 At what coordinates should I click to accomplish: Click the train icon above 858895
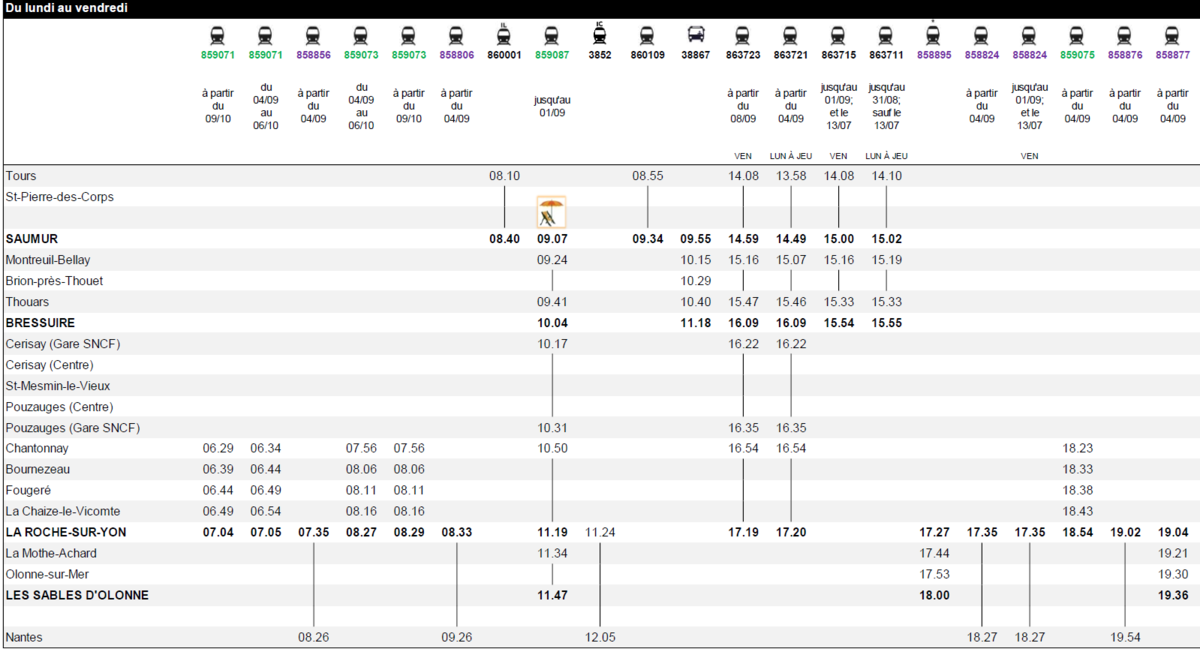[x=933, y=35]
